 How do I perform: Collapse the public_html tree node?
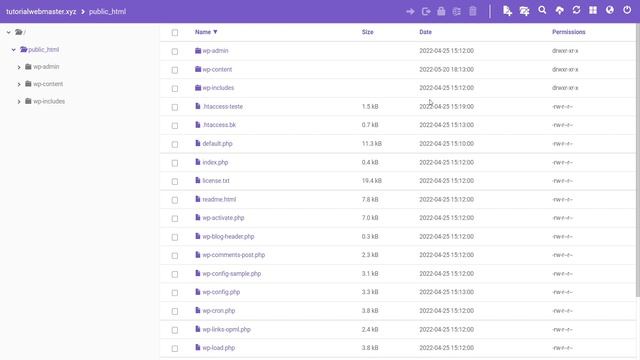coord(13,50)
